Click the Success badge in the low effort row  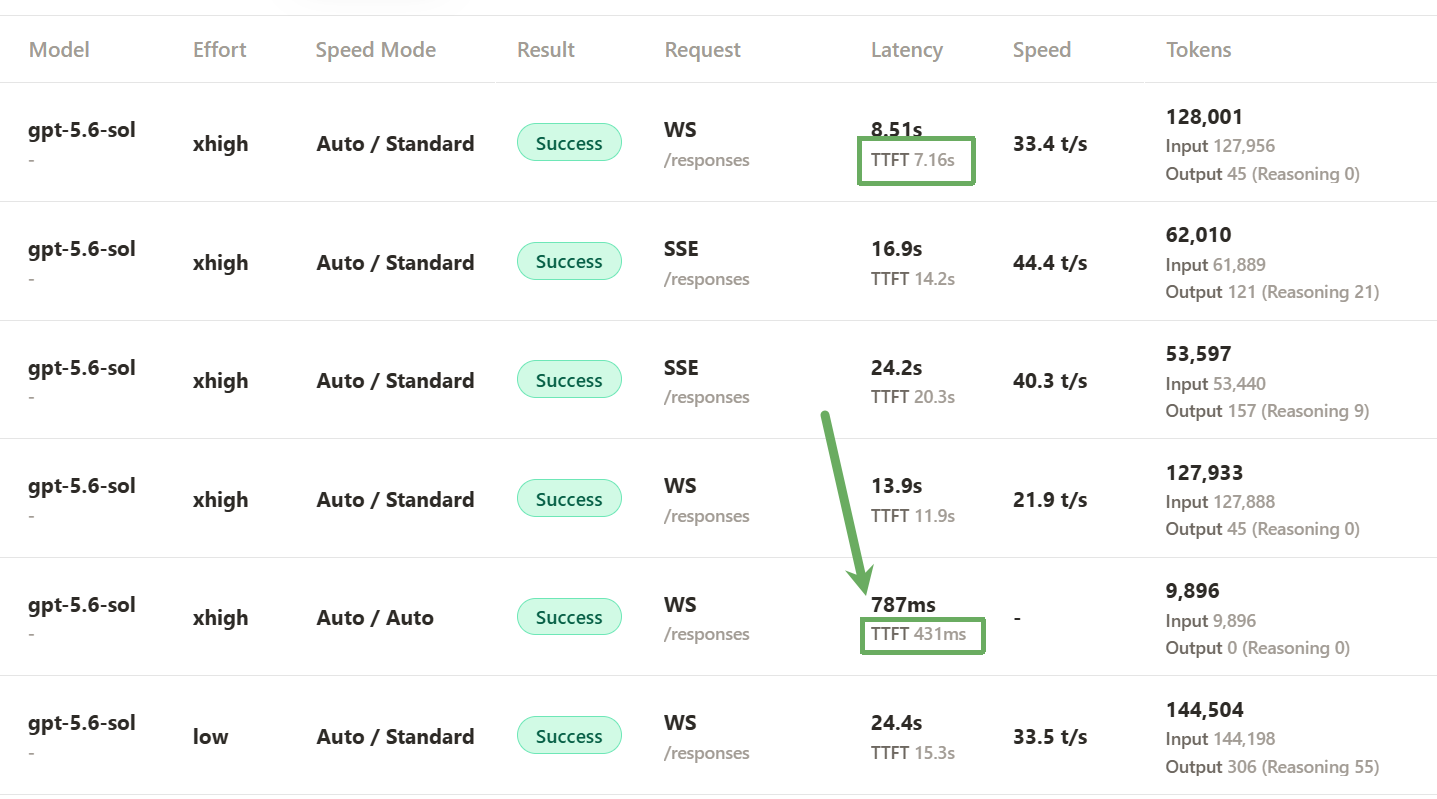click(569, 736)
